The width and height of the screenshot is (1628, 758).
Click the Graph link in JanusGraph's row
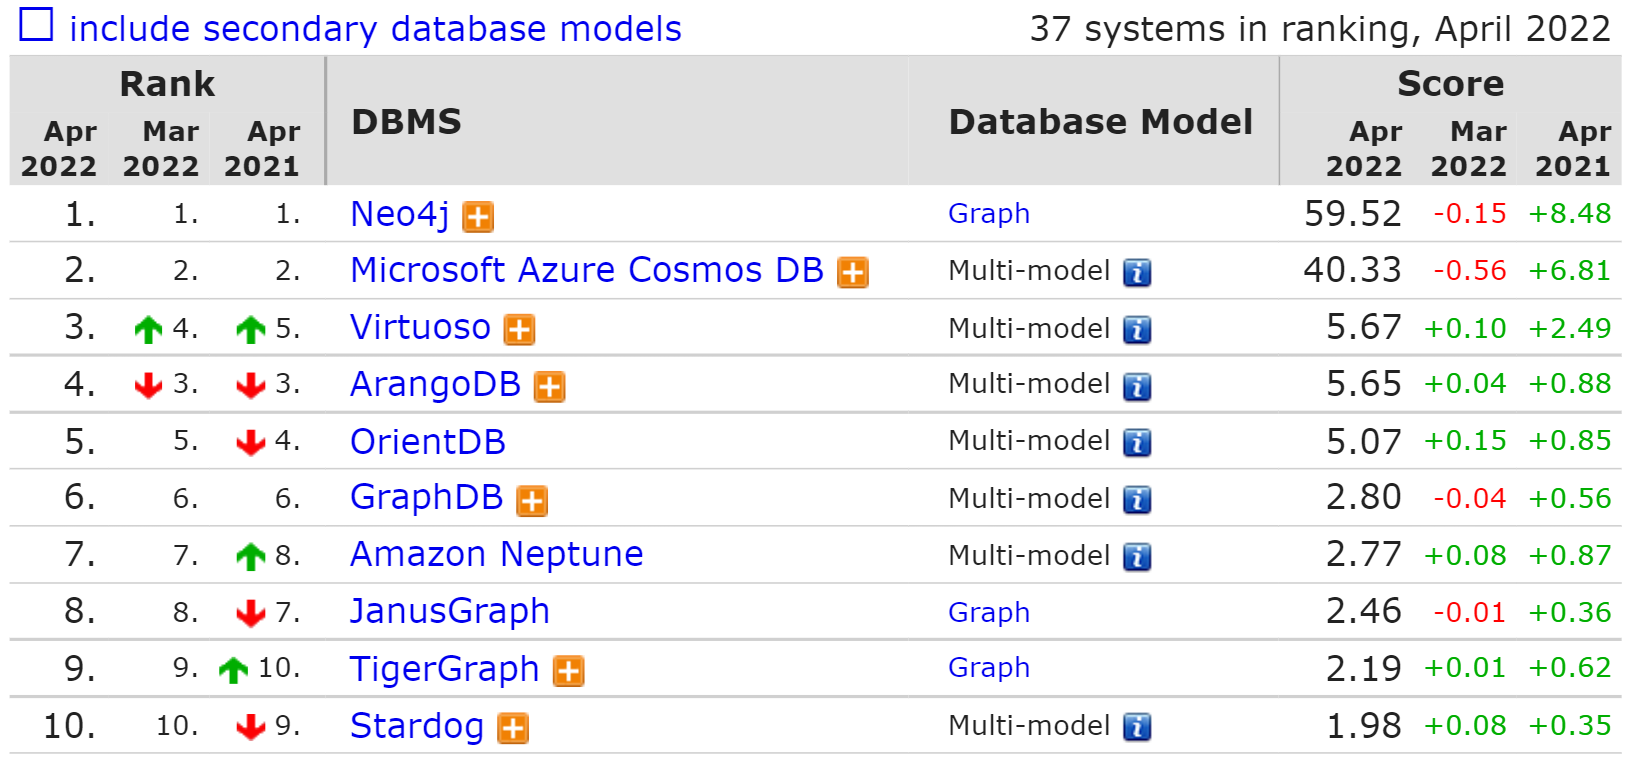(988, 612)
